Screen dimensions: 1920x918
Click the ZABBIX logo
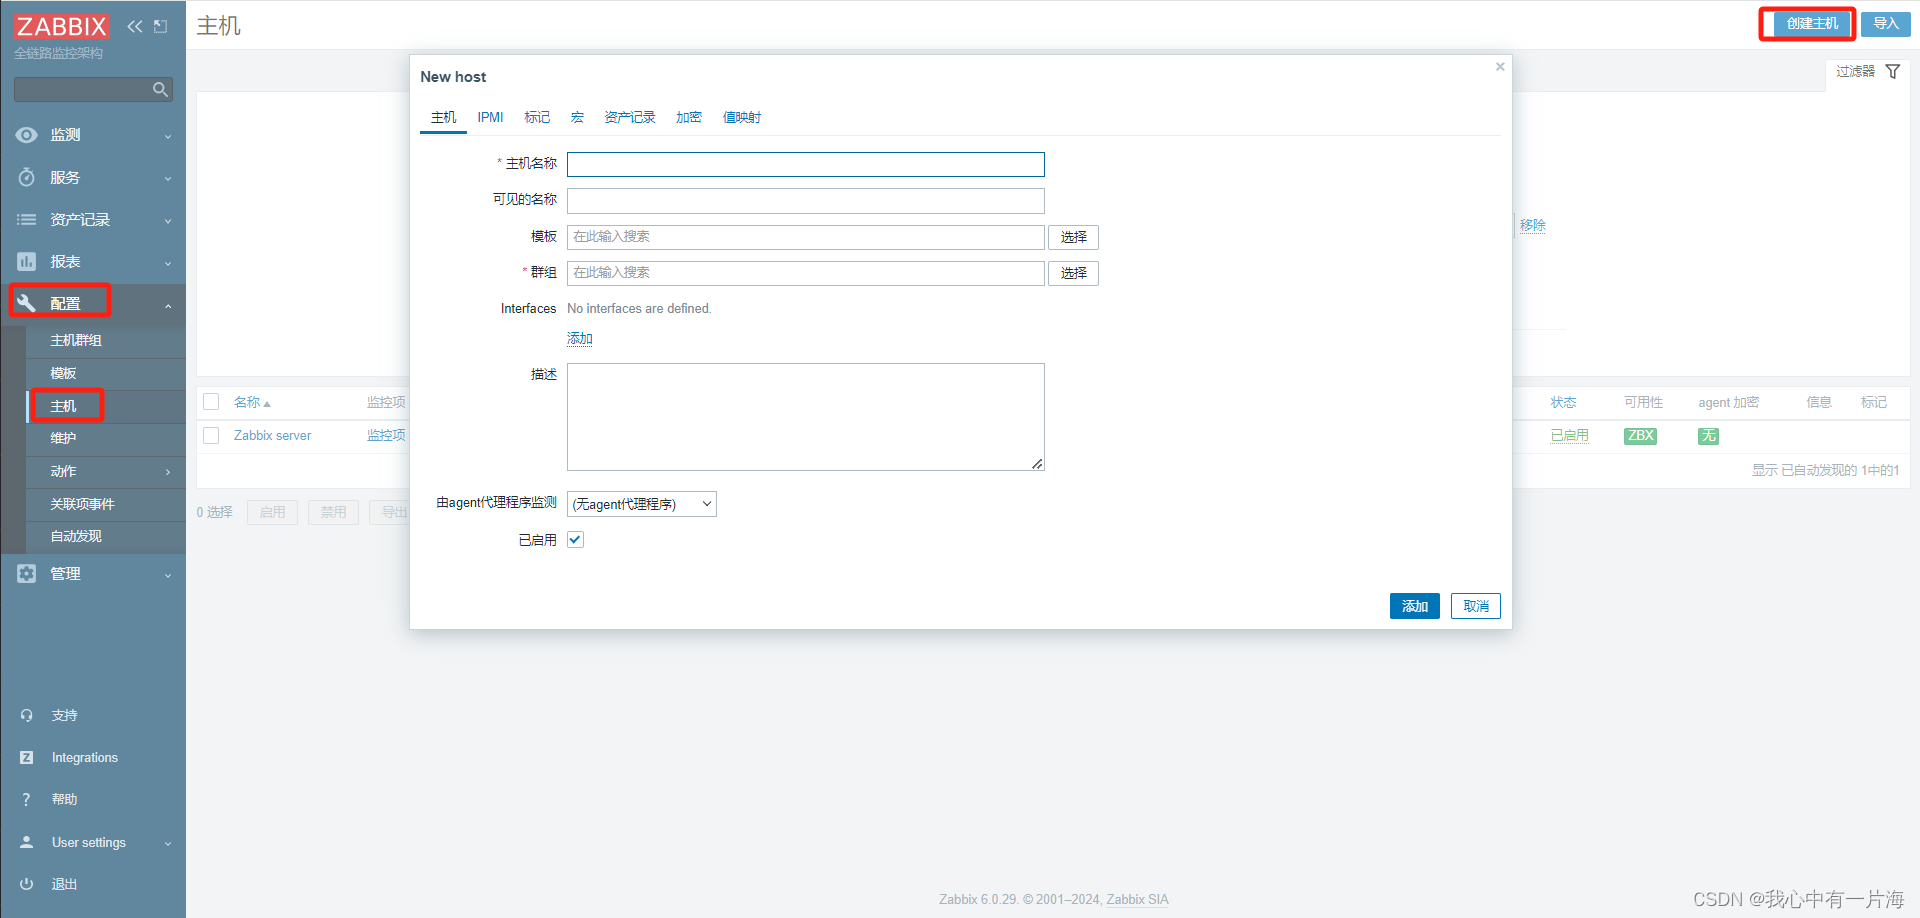[x=61, y=26]
